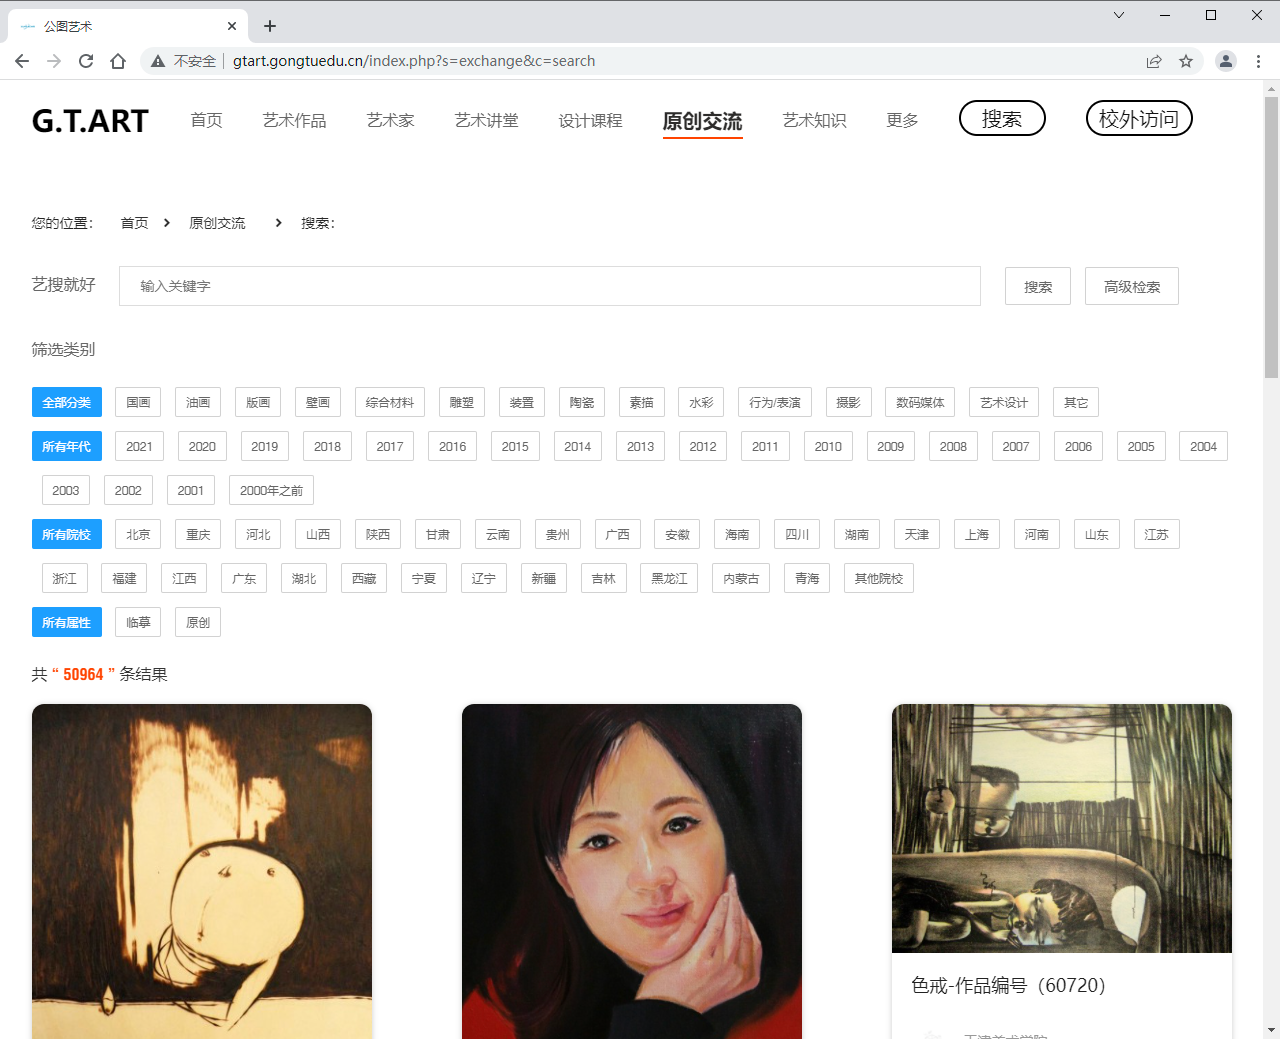Click 原创交流 in the breadcrumb
The height and width of the screenshot is (1039, 1280).
click(217, 223)
